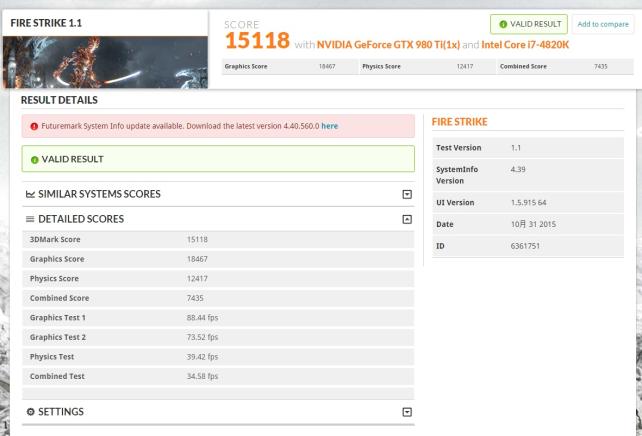Click the Graphics Test 1 row label

58,318
